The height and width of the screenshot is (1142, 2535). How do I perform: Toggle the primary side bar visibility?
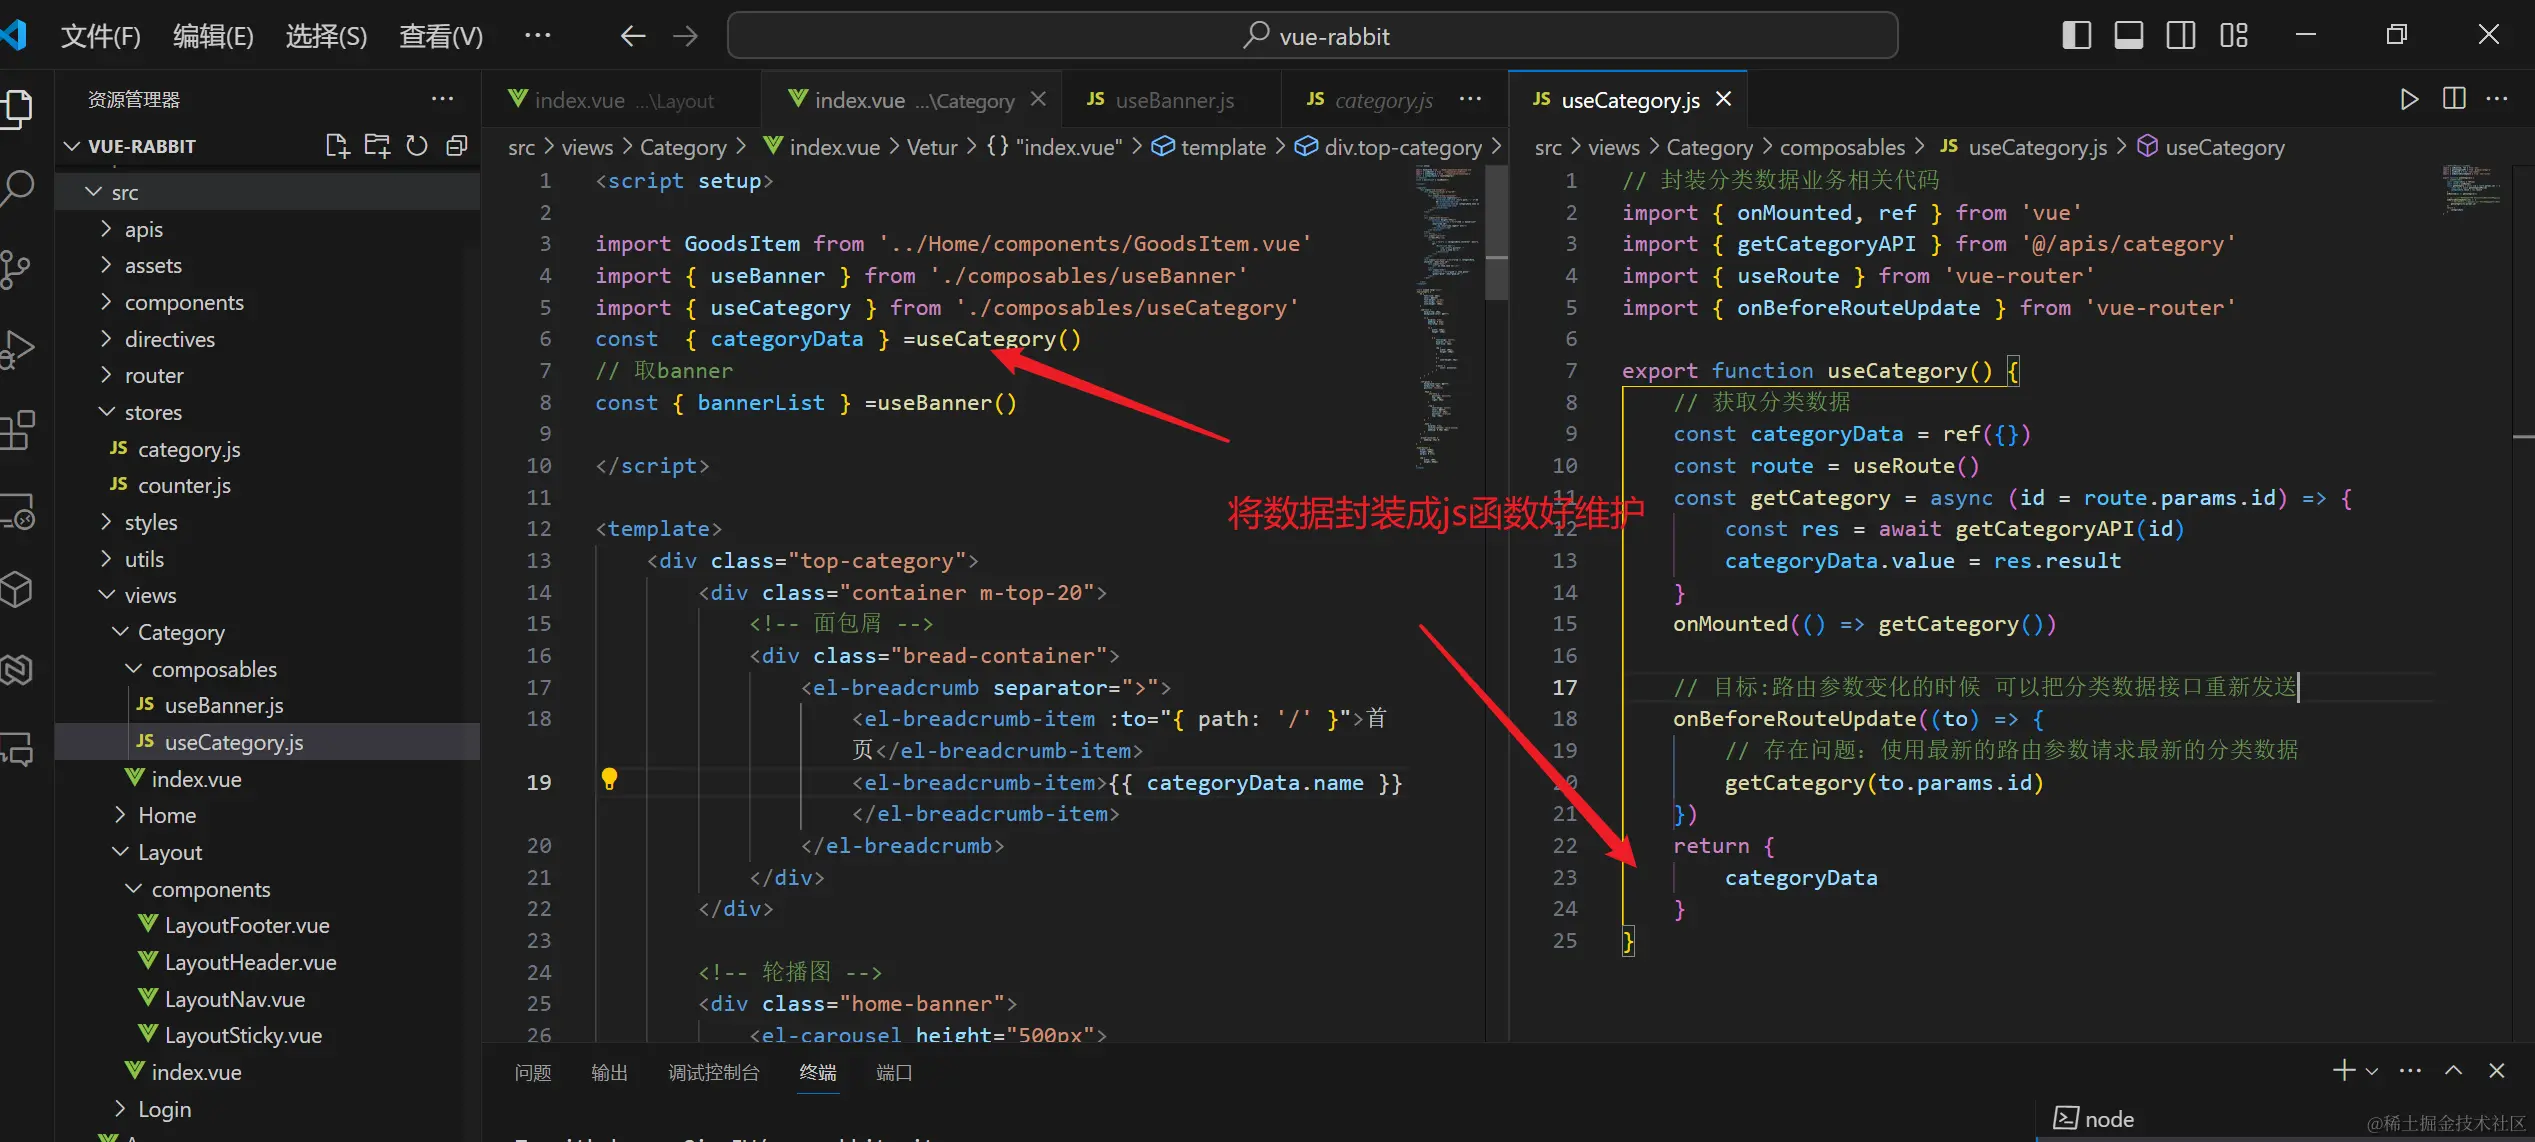[x=2076, y=36]
